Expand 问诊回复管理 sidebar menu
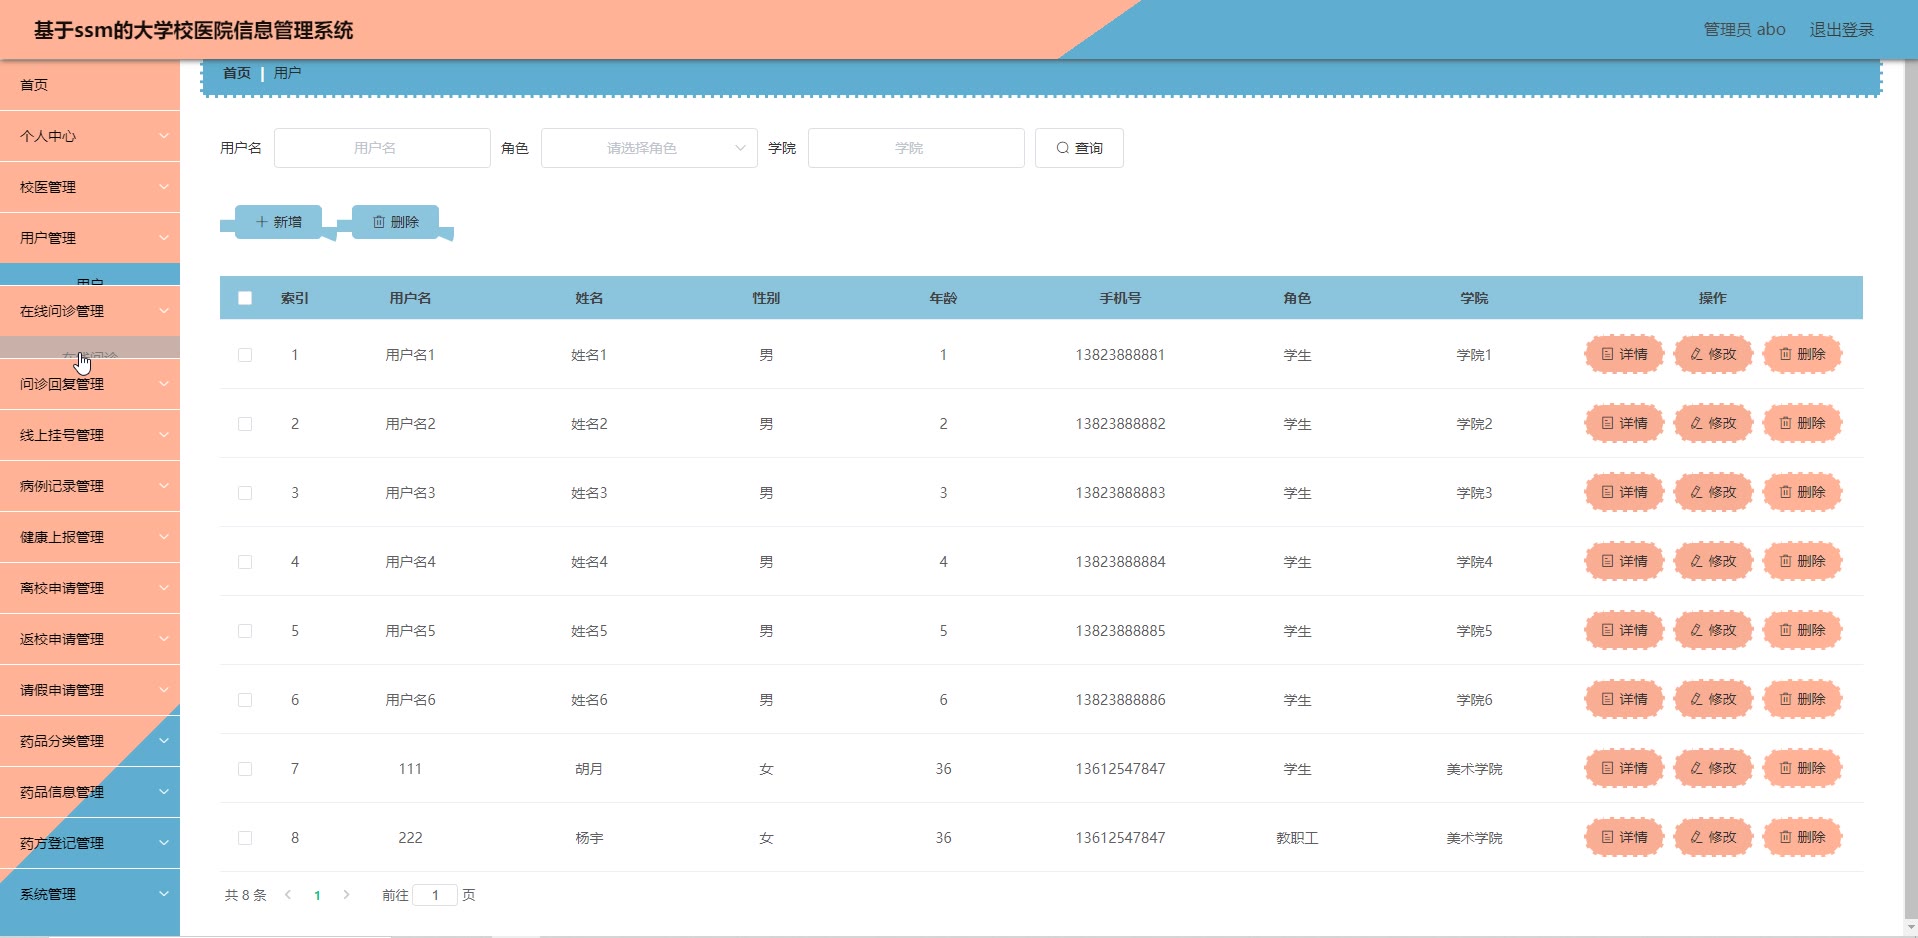This screenshot has width=1918, height=938. (x=90, y=384)
